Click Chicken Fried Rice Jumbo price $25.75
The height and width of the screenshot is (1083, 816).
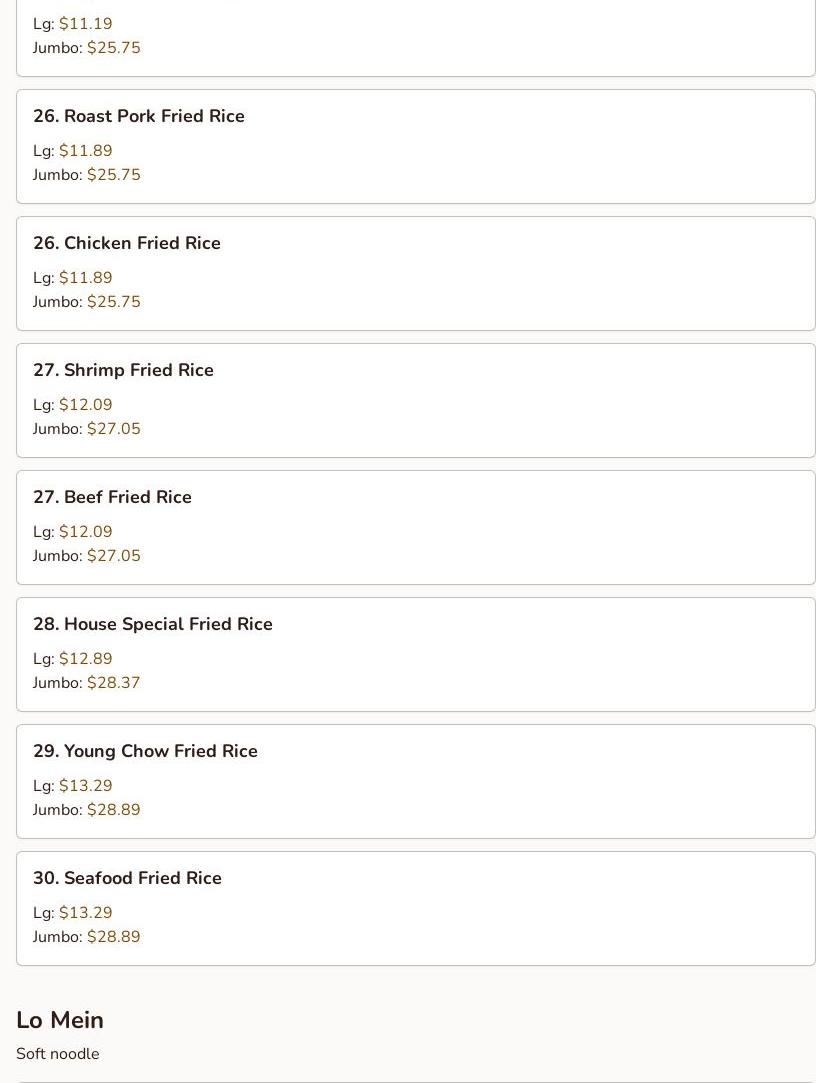[x=113, y=302]
